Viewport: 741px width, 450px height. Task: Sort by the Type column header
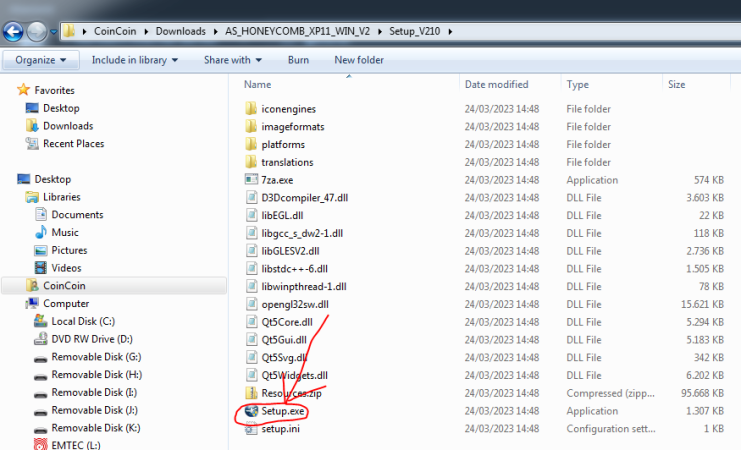pos(577,84)
